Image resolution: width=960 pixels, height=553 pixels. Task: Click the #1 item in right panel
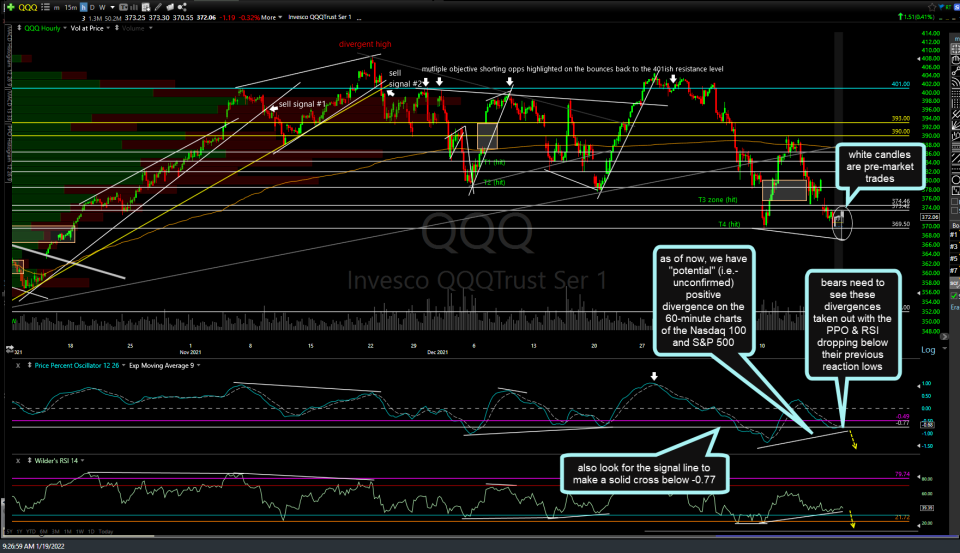[954, 235]
